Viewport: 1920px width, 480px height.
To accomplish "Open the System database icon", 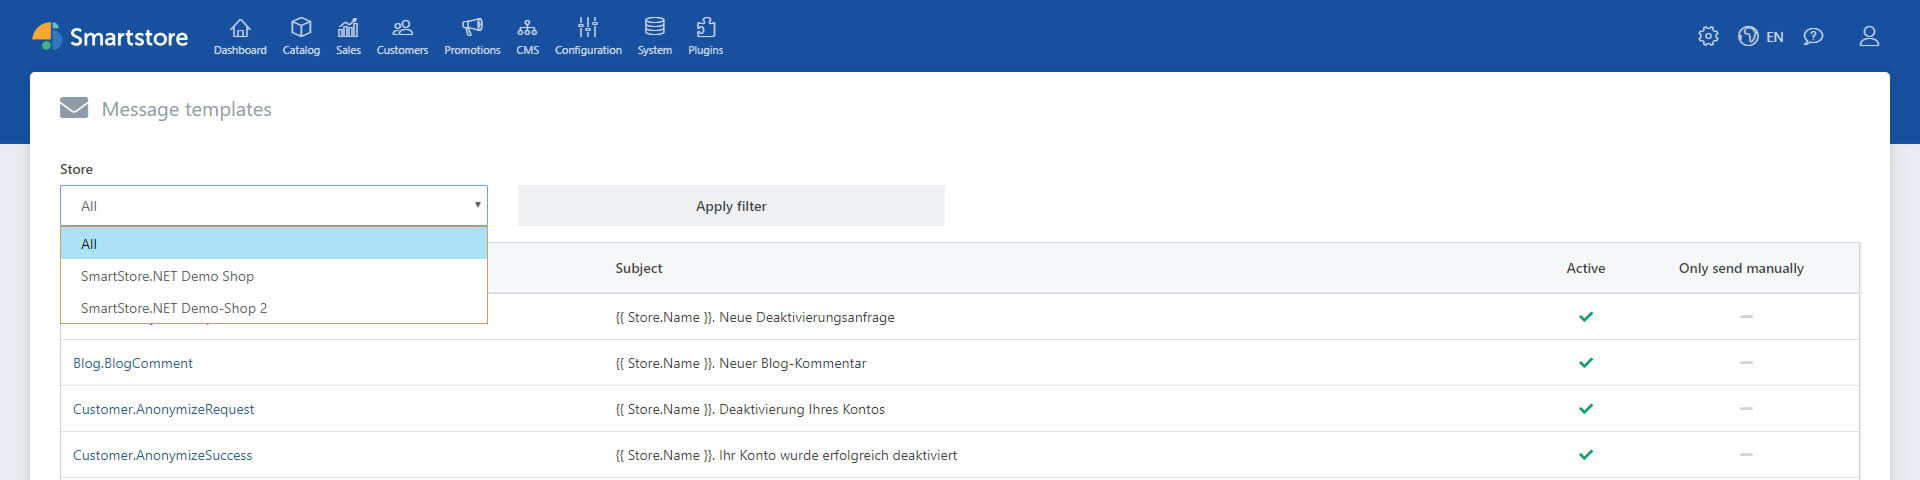I will pyautogui.click(x=654, y=28).
